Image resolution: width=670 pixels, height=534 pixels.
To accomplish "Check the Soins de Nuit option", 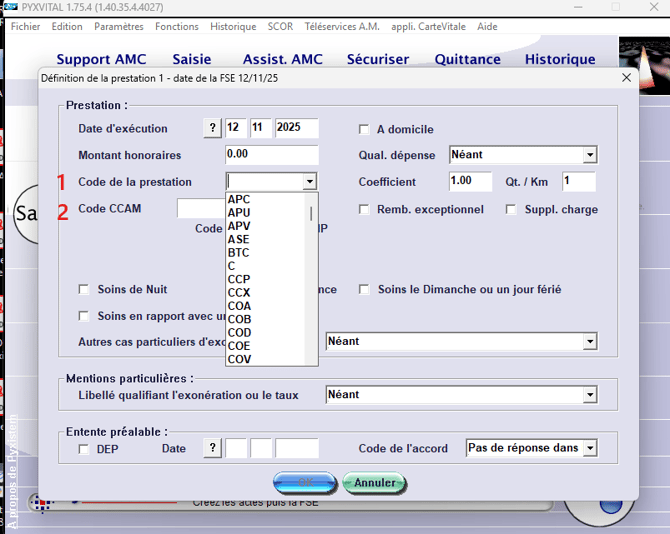I will (85, 290).
